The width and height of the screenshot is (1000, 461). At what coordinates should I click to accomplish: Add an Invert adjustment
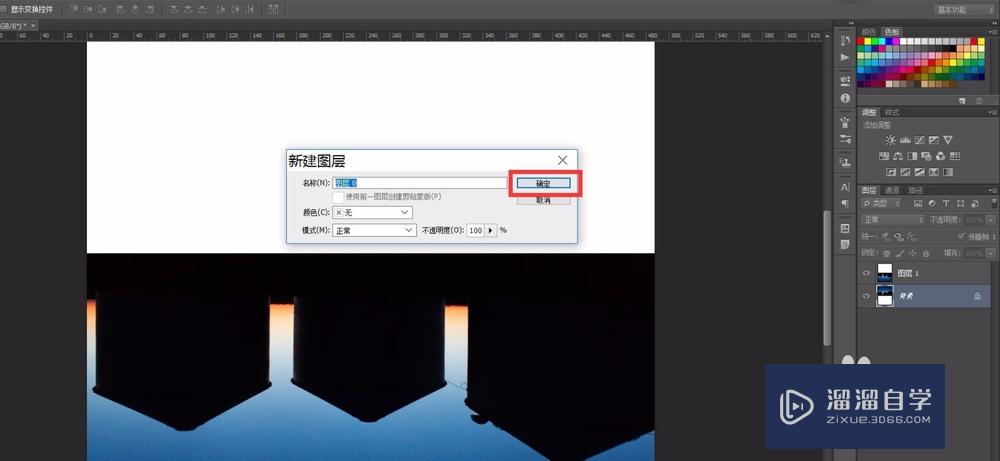click(891, 172)
